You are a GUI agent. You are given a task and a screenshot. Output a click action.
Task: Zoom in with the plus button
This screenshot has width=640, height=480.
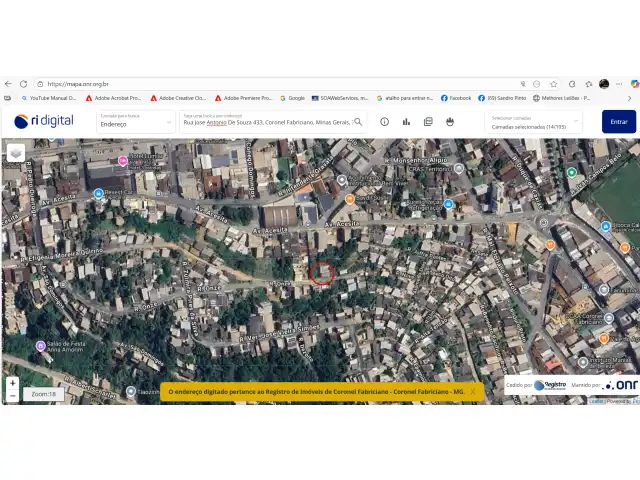12,383
